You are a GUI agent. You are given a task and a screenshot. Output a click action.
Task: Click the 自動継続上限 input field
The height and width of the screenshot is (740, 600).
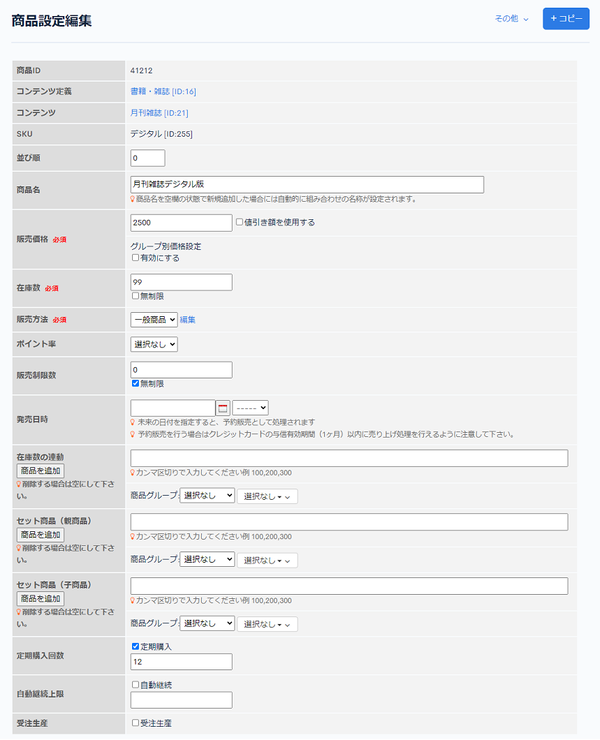pyautogui.click(x=181, y=700)
